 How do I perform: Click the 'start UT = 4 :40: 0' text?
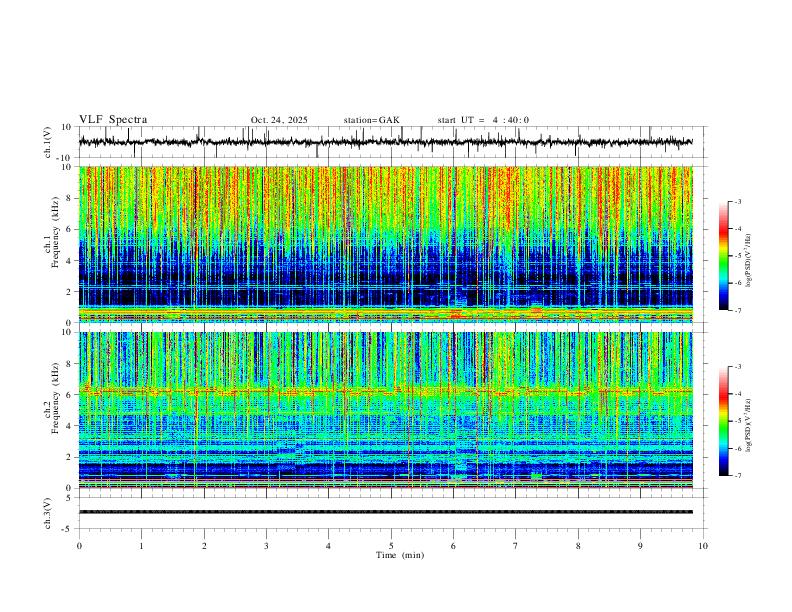pyautogui.click(x=483, y=120)
